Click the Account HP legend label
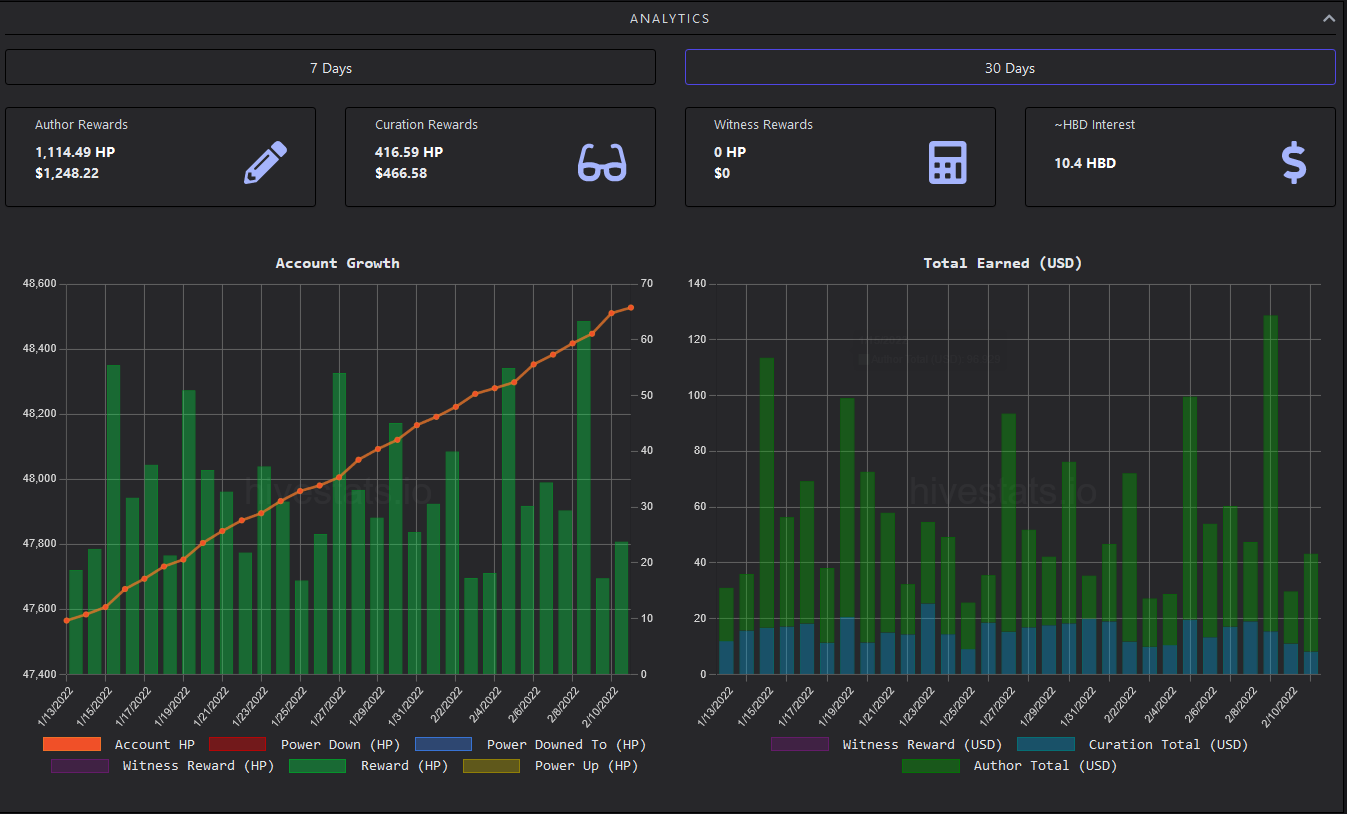Viewport: 1347px width, 814px height. [155, 744]
